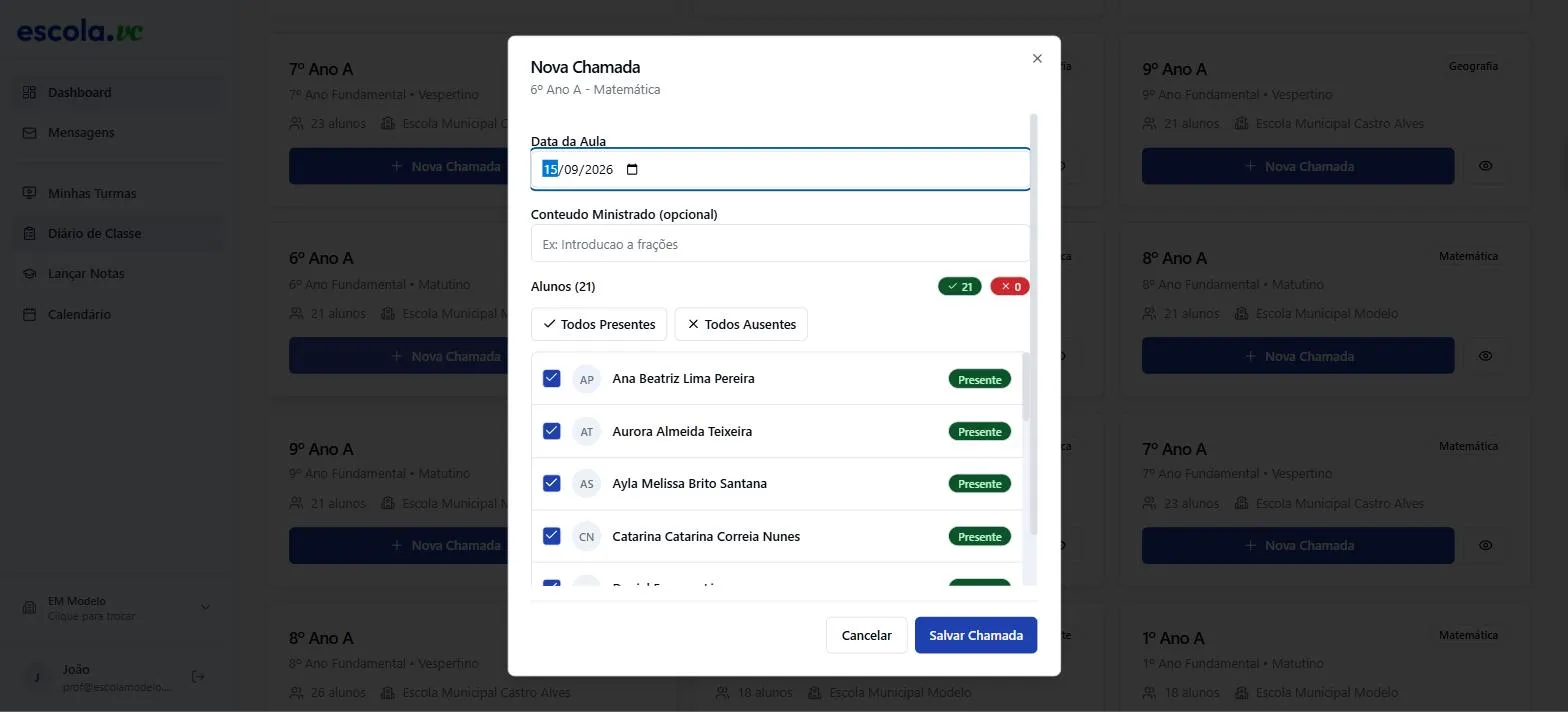The image size is (1568, 712).
Task: Click the Salvar Chamada button
Action: (x=976, y=635)
